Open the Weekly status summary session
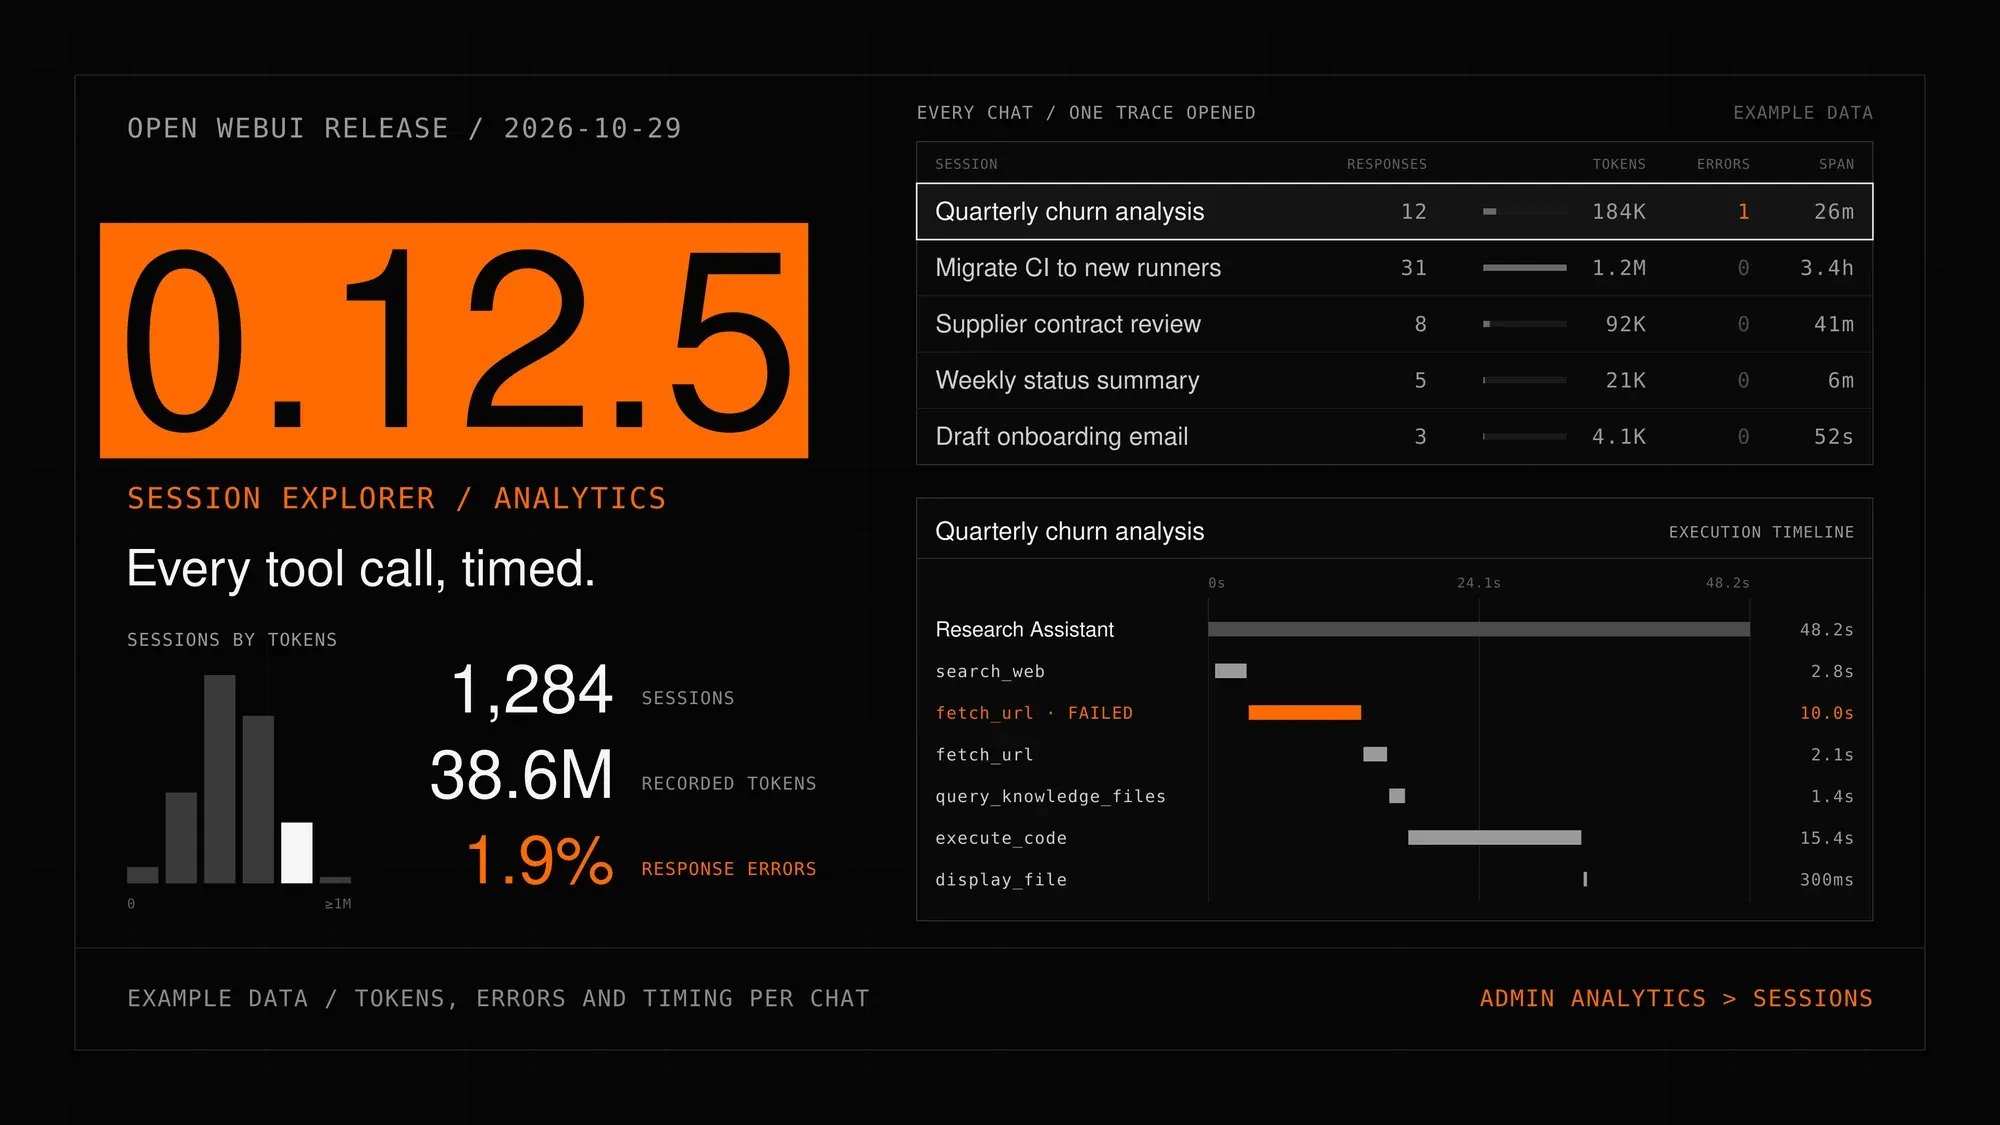The width and height of the screenshot is (2000, 1125). pos(1394,380)
